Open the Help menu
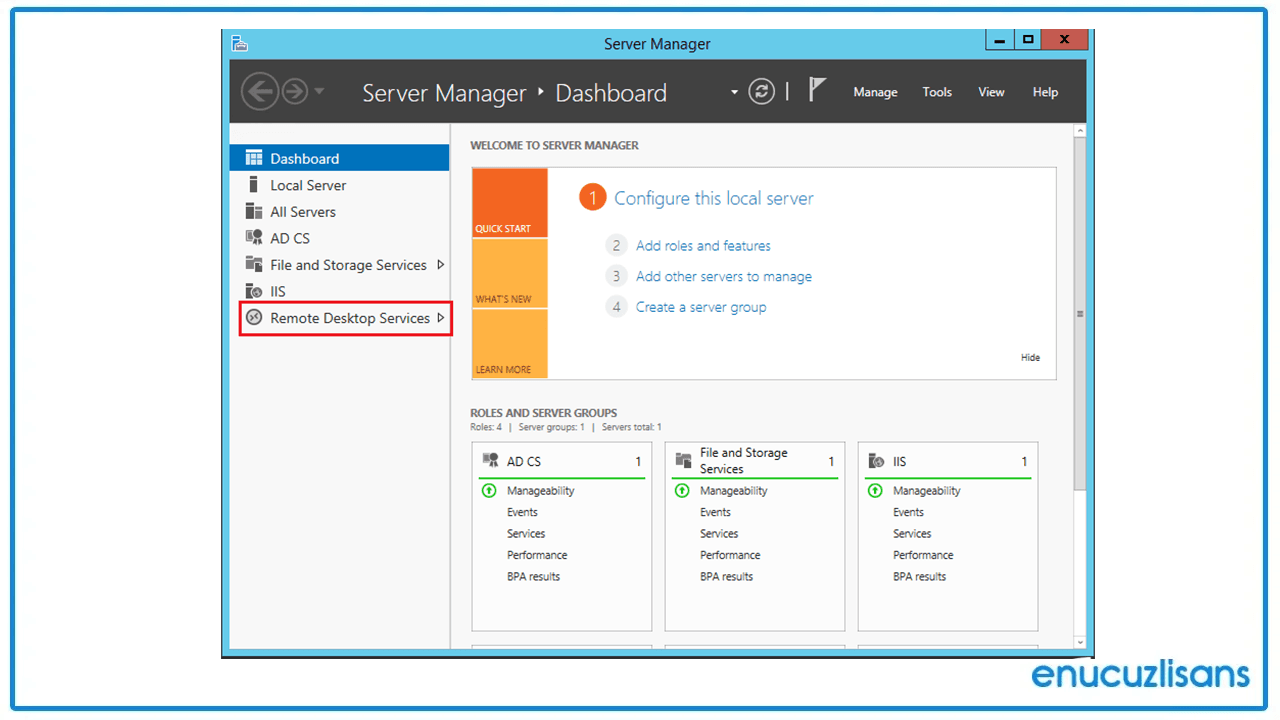Viewport: 1280px width, 720px height. point(1045,92)
